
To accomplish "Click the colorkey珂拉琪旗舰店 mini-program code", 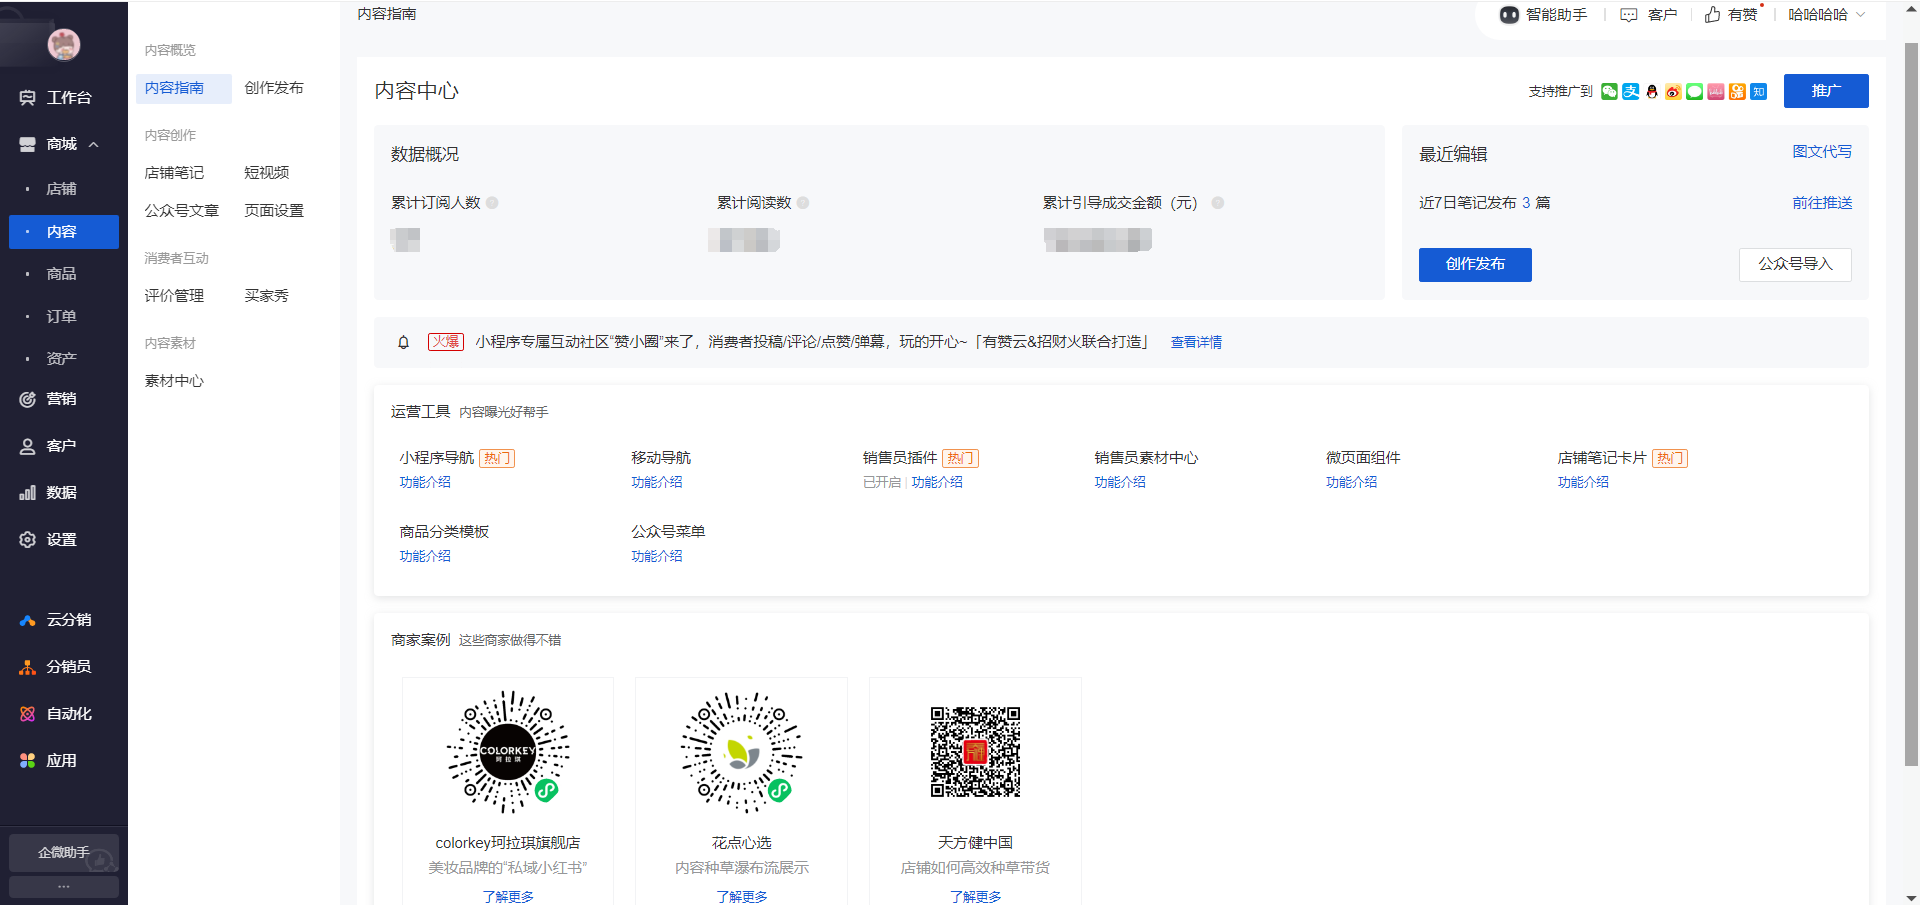I will (508, 752).
